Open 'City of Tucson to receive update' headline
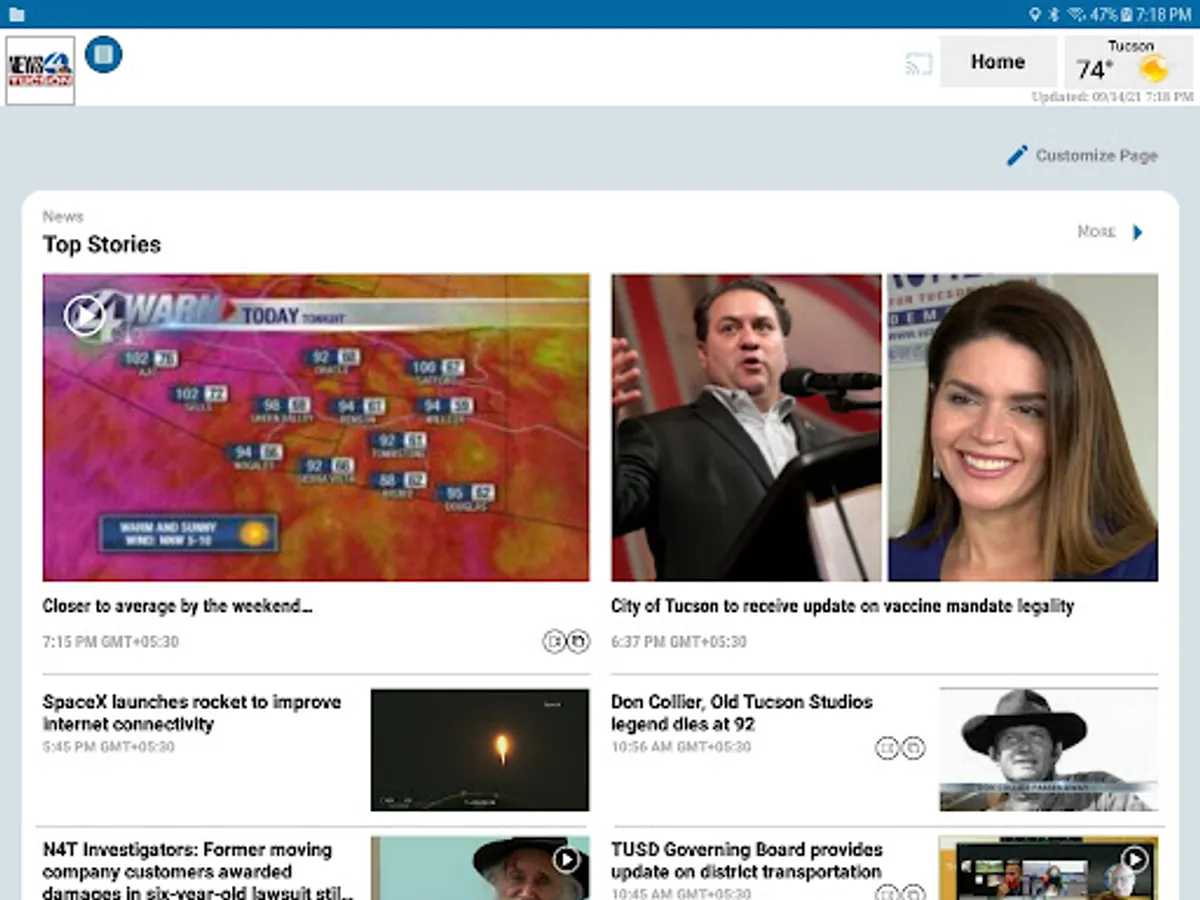 (842, 606)
